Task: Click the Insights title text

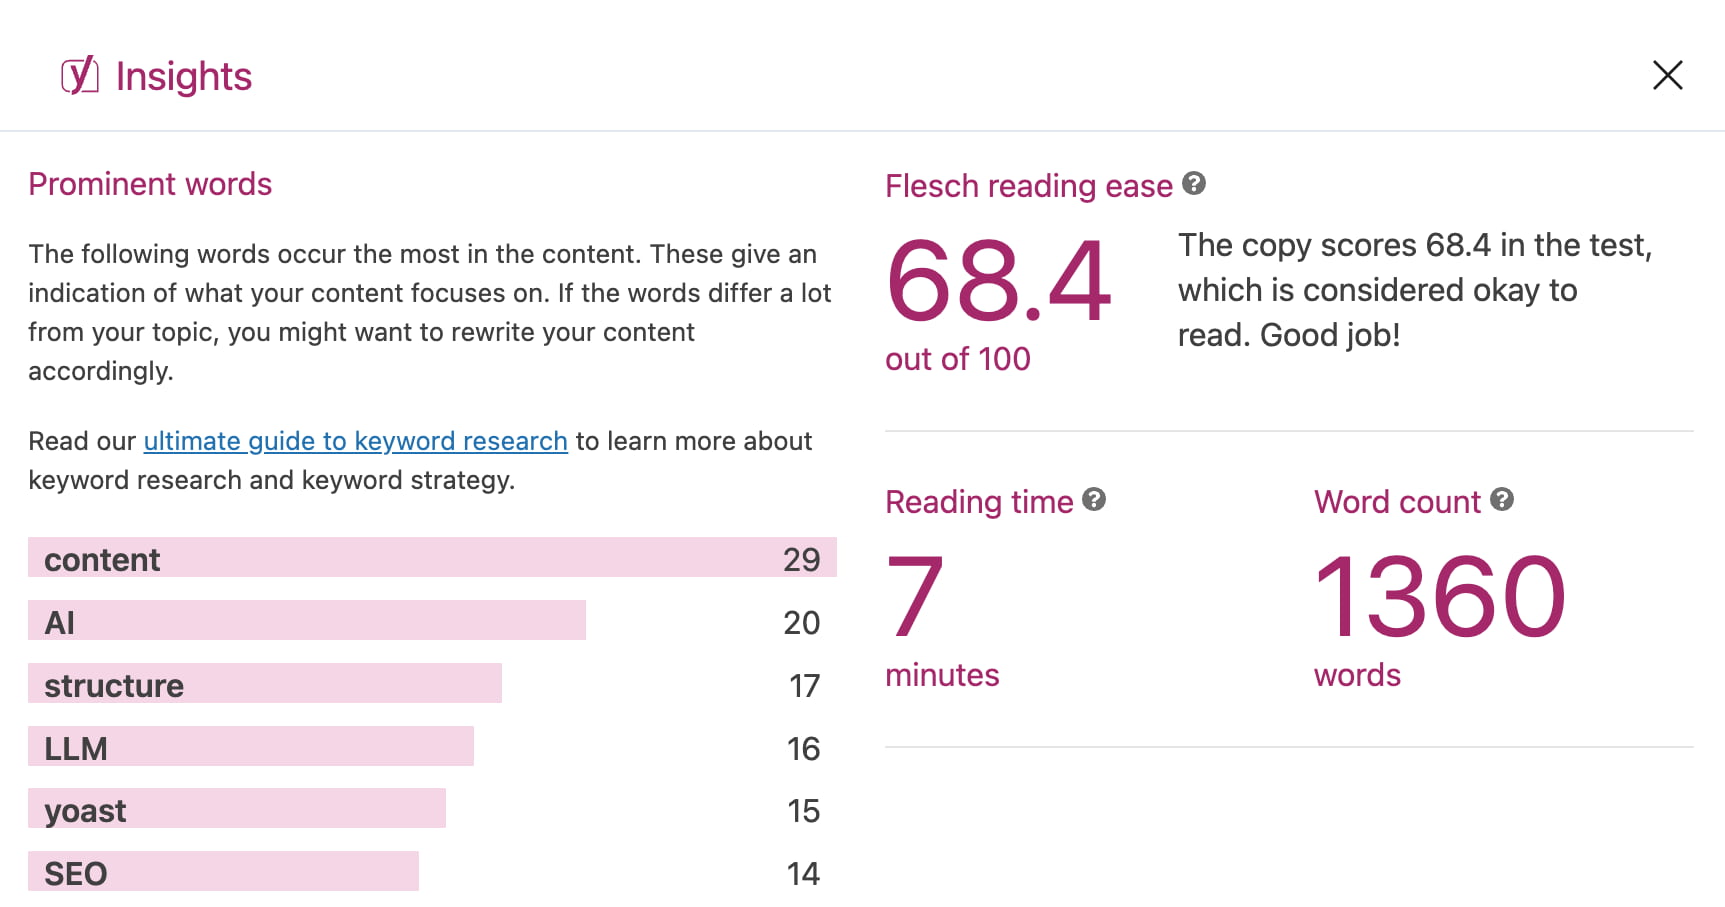Action: 184,77
